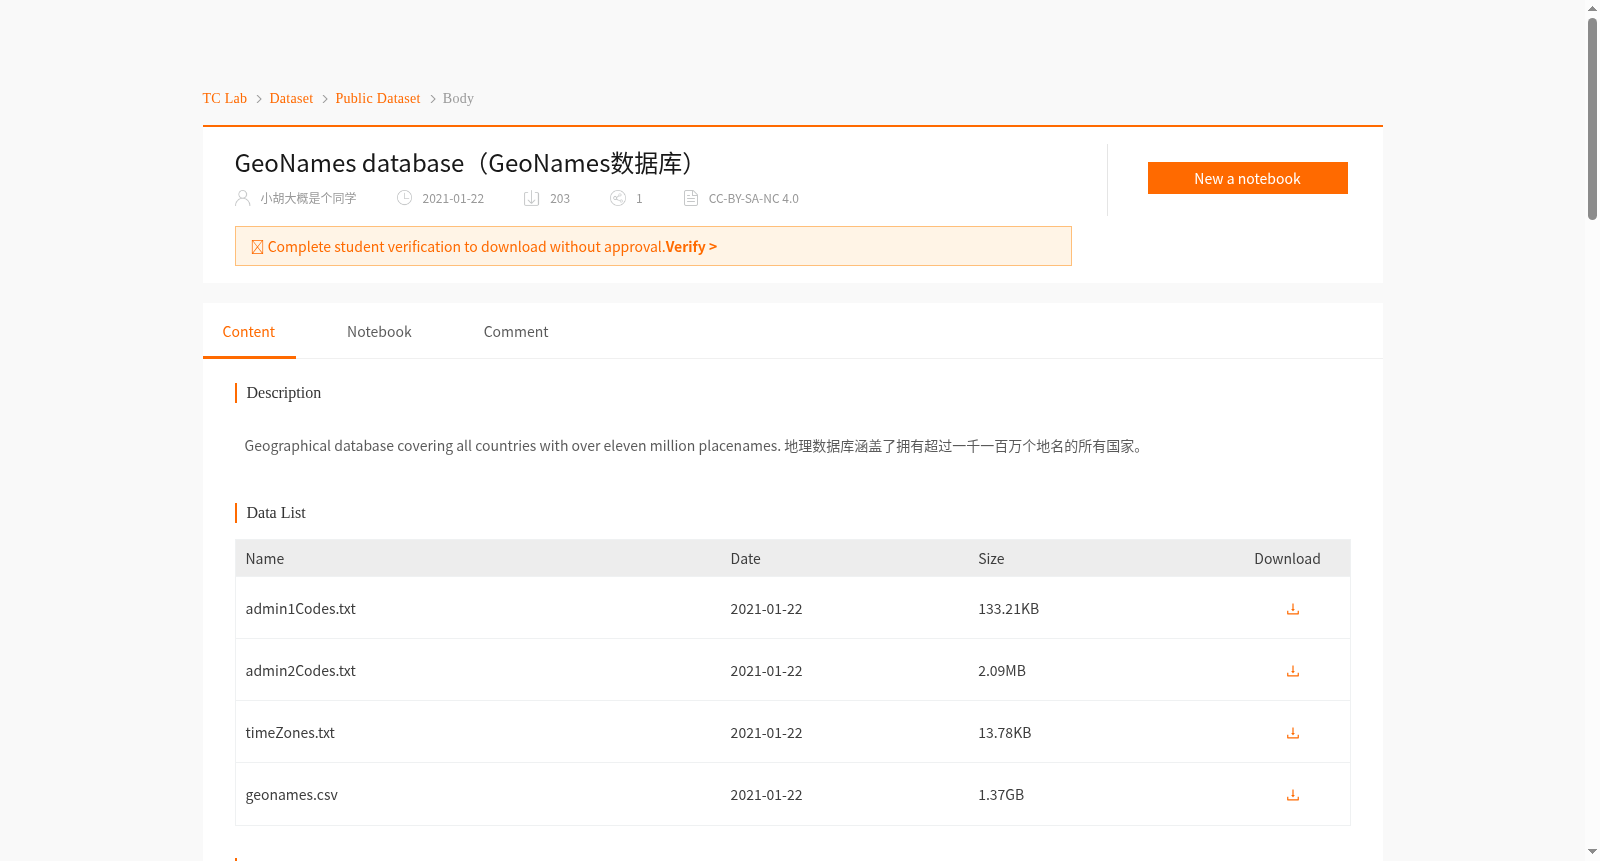The height and width of the screenshot is (861, 1600).
Task: Download admin2Codes.txt using its download icon
Action: pyautogui.click(x=1292, y=671)
